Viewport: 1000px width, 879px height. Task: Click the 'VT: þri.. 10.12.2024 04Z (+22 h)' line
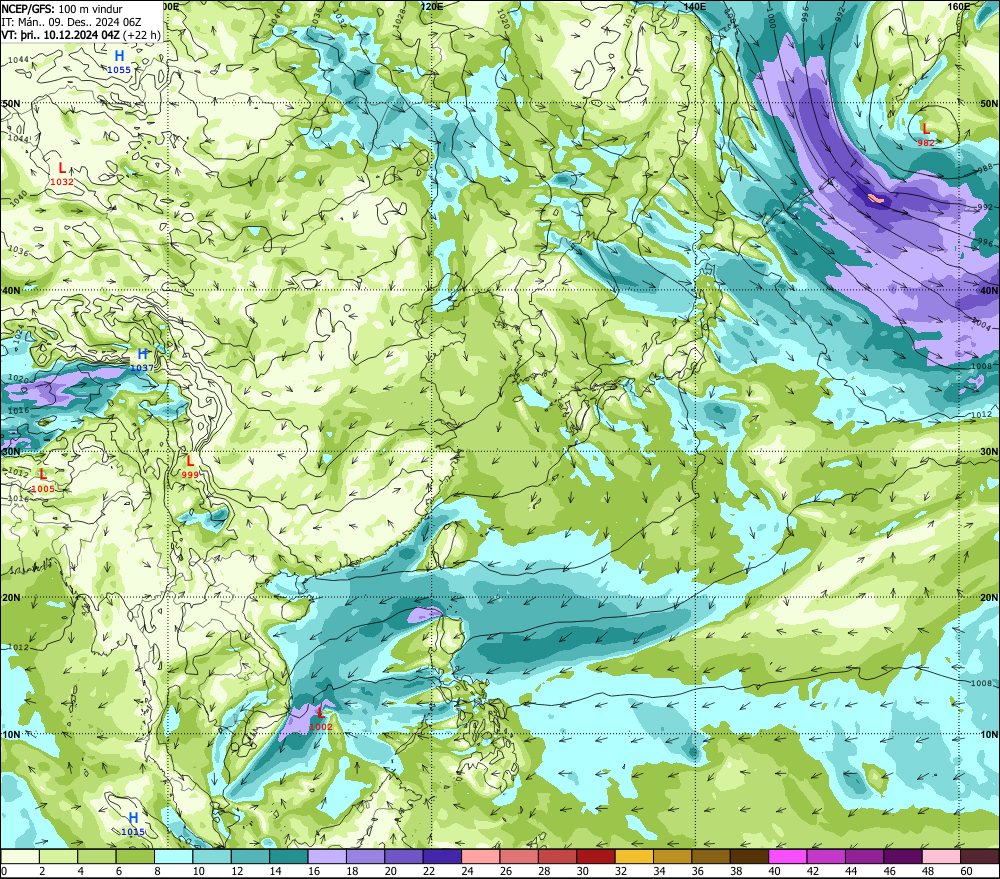(81, 34)
